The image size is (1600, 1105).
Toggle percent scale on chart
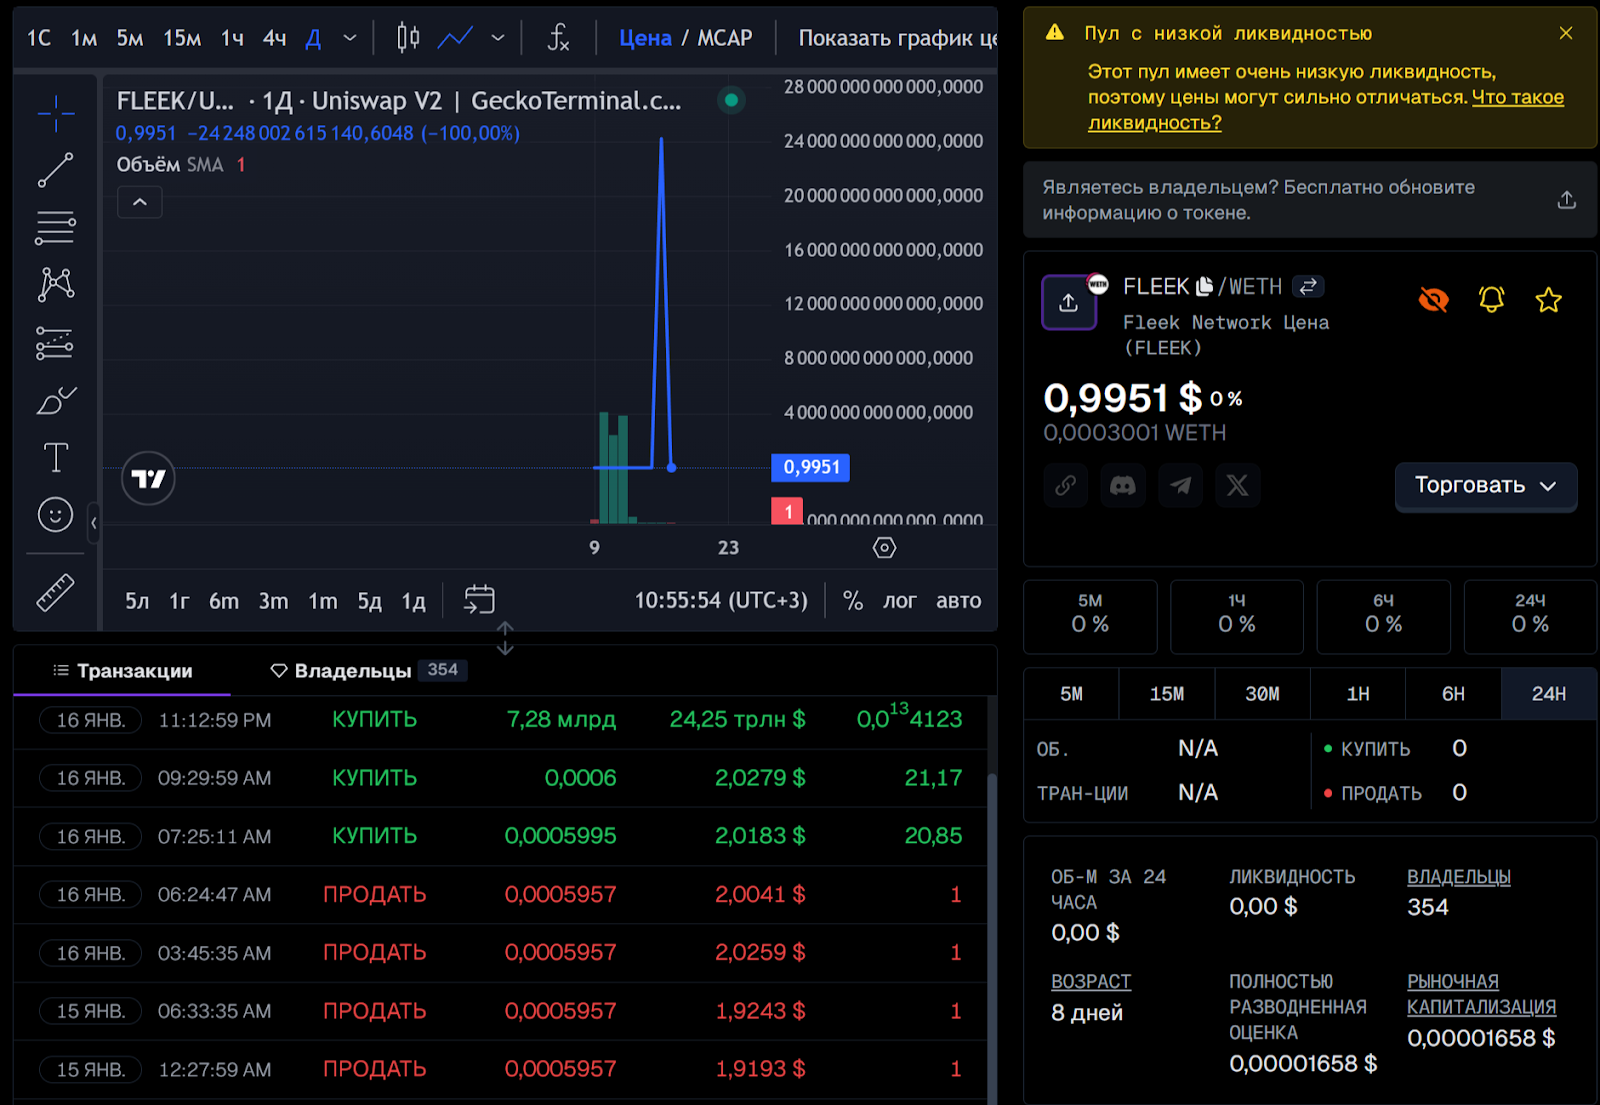(x=852, y=601)
